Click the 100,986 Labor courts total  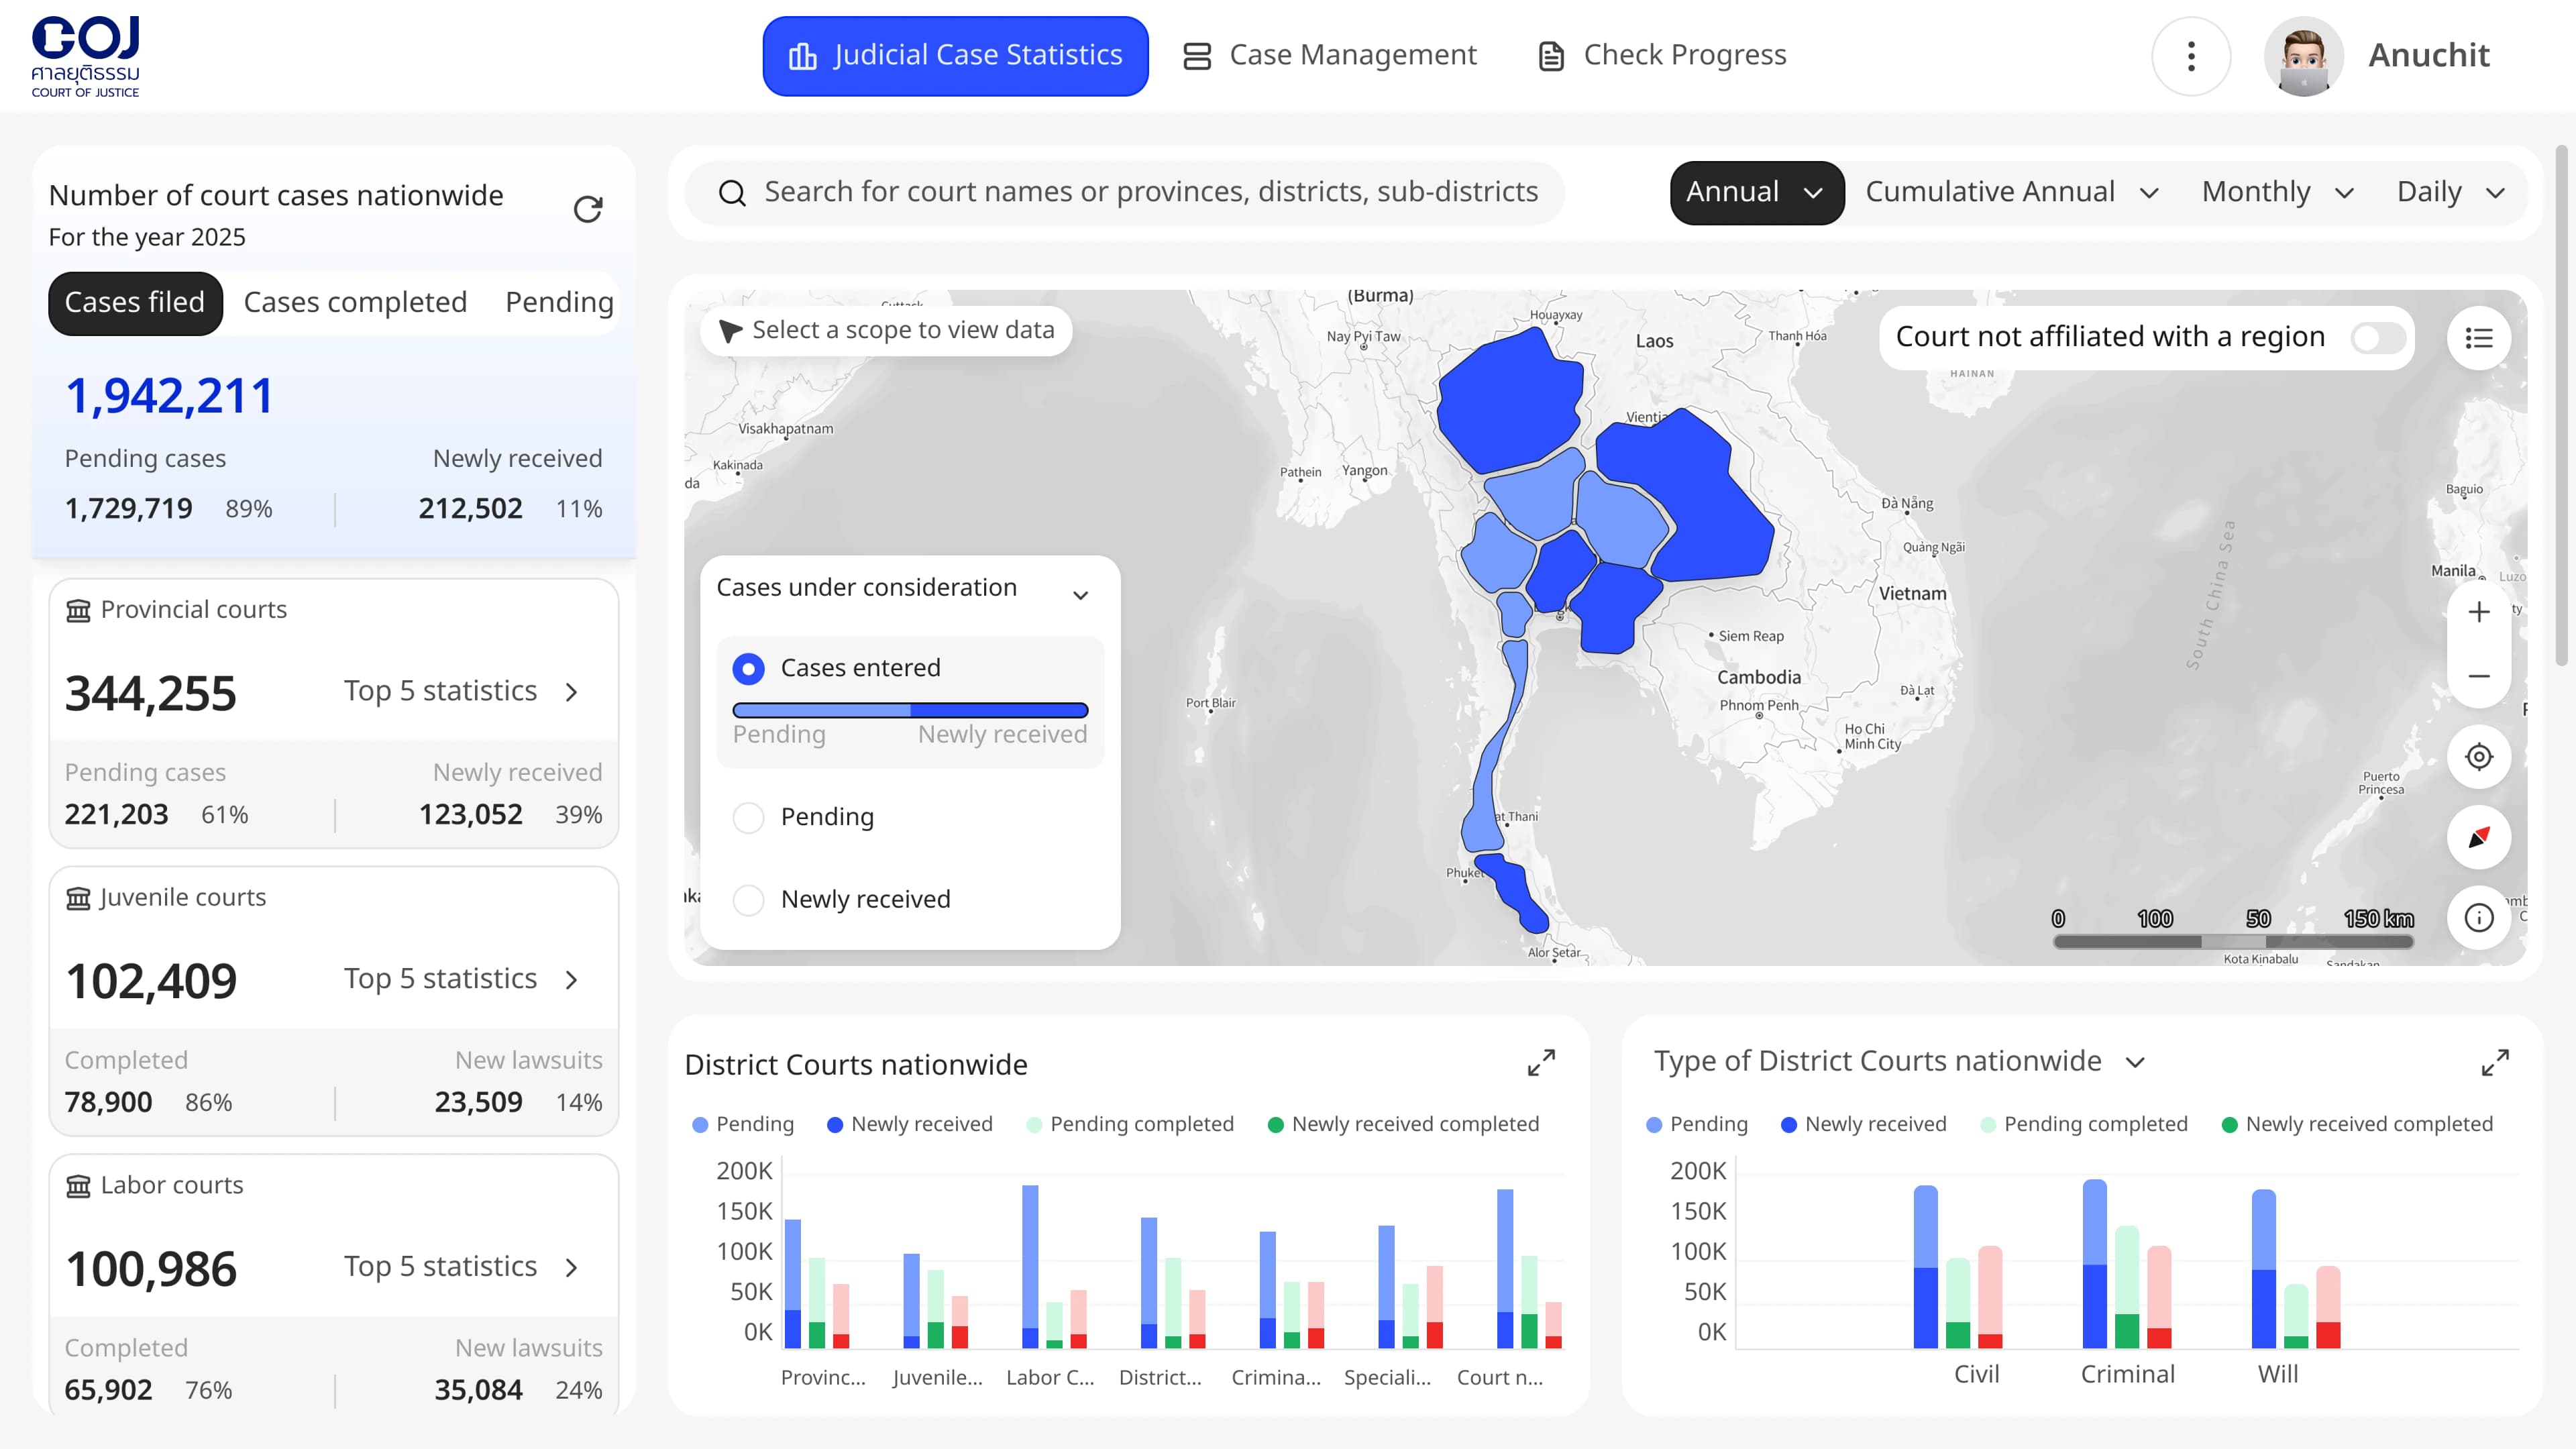[x=150, y=1270]
